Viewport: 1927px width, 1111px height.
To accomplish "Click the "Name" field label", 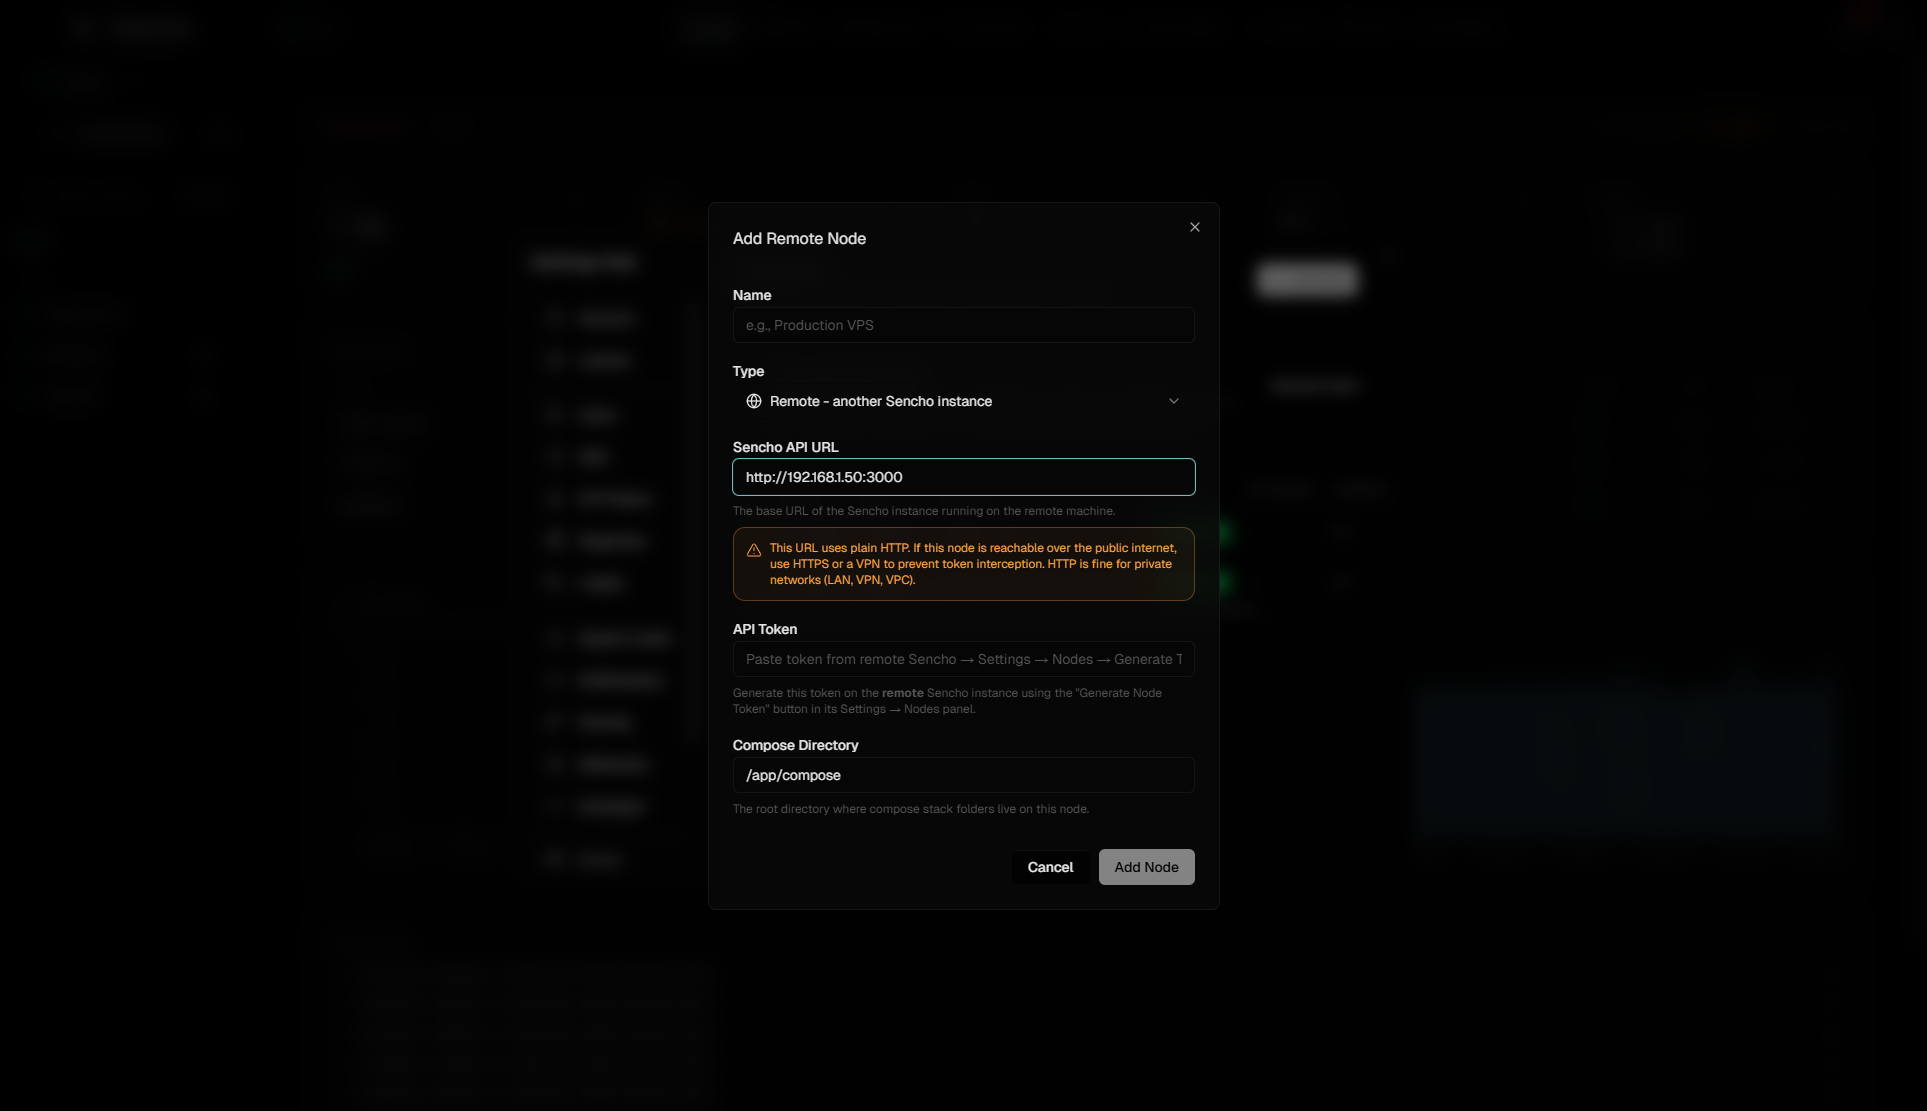I will 752,295.
